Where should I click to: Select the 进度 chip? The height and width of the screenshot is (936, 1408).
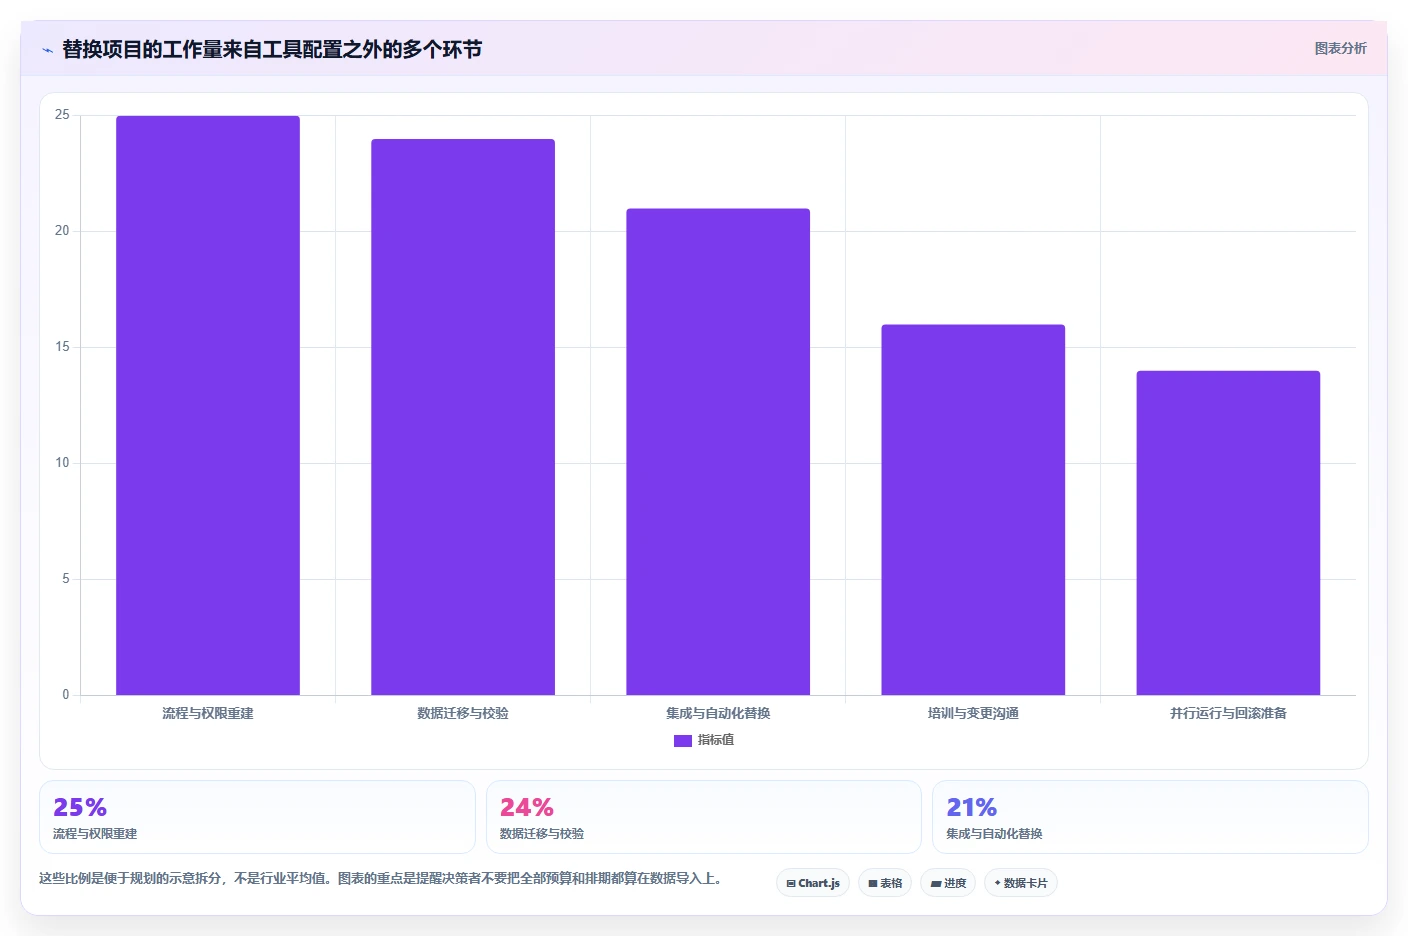(948, 883)
